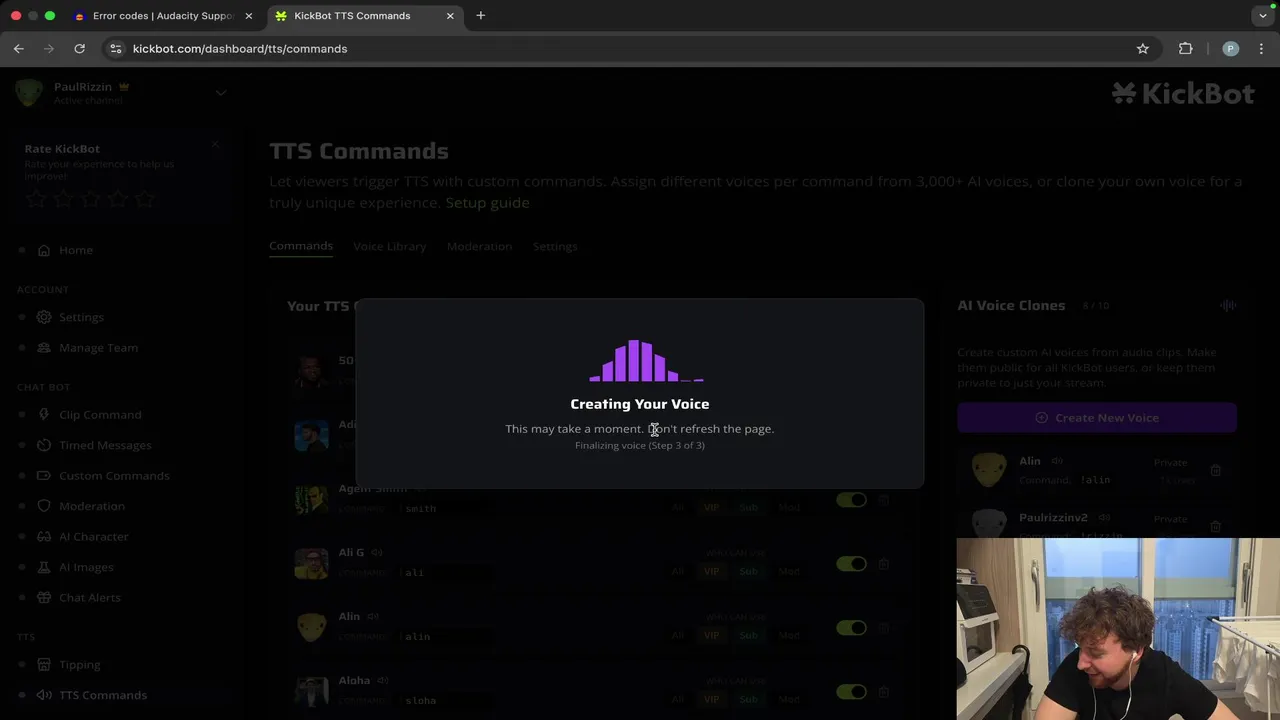
Task: Reload the page in the browser
Action: click(79, 48)
